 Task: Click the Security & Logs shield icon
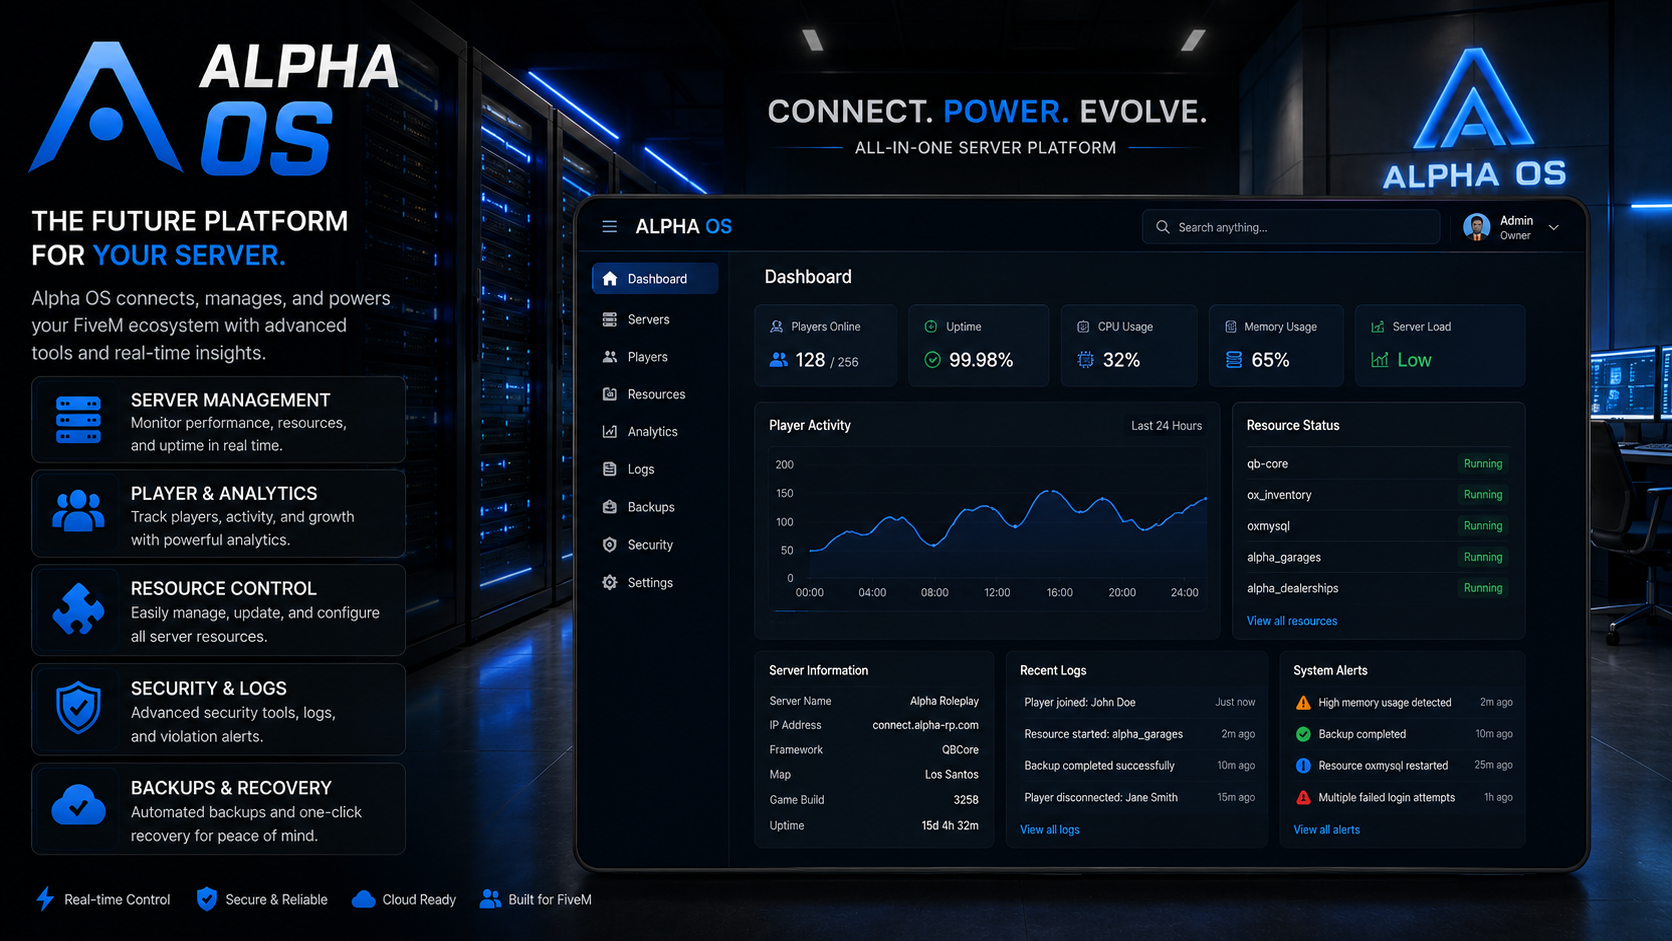tap(78, 708)
